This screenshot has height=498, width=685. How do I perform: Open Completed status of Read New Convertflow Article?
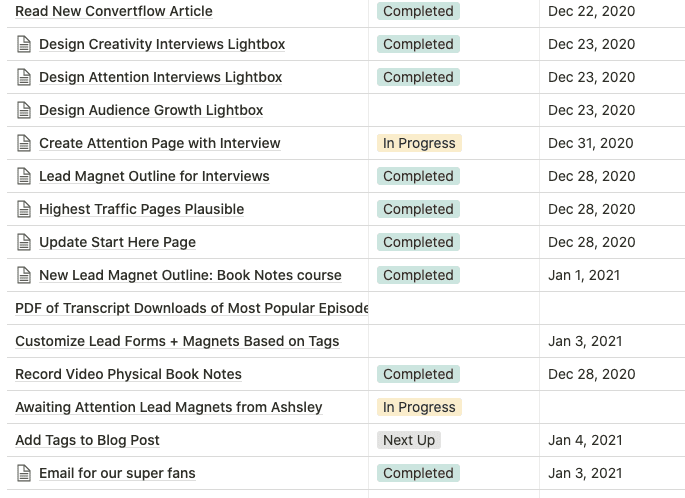point(418,11)
